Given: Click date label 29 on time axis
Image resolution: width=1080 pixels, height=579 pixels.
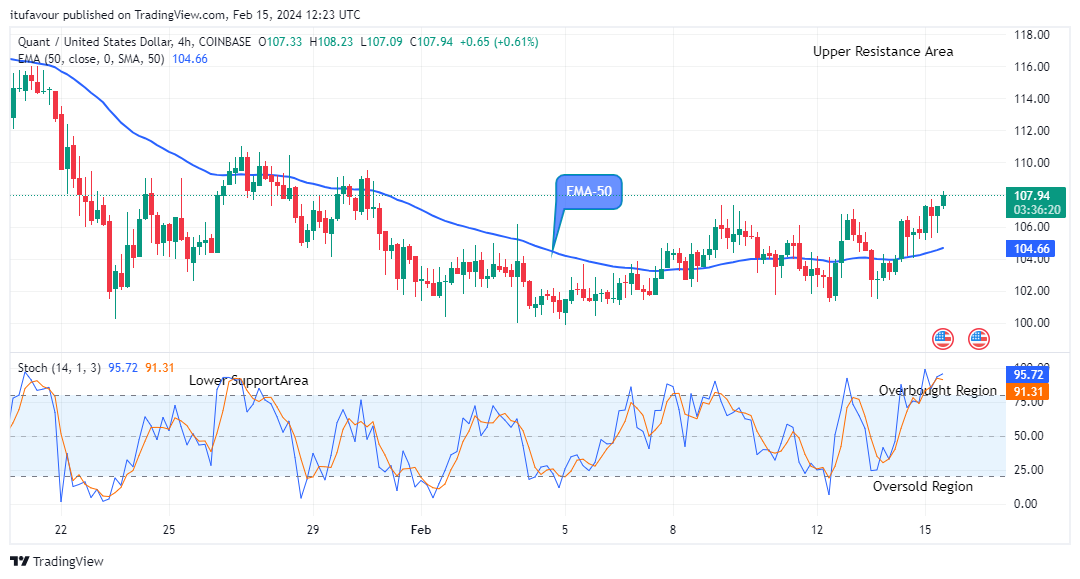Looking at the screenshot, I should click(313, 529).
